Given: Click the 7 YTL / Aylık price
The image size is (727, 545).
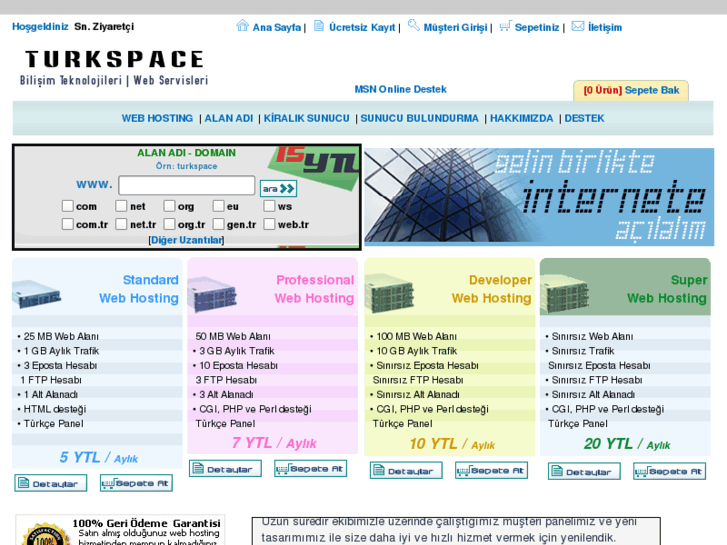Looking at the screenshot, I should click(x=274, y=443).
